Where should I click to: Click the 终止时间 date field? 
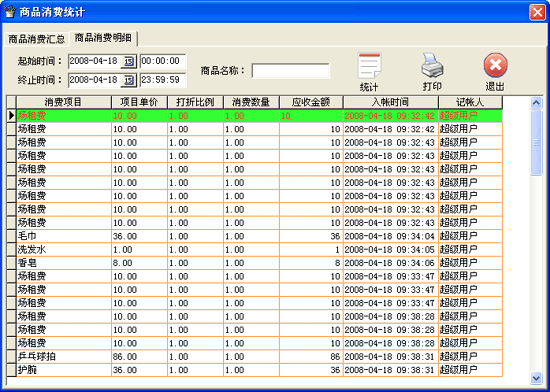point(95,80)
